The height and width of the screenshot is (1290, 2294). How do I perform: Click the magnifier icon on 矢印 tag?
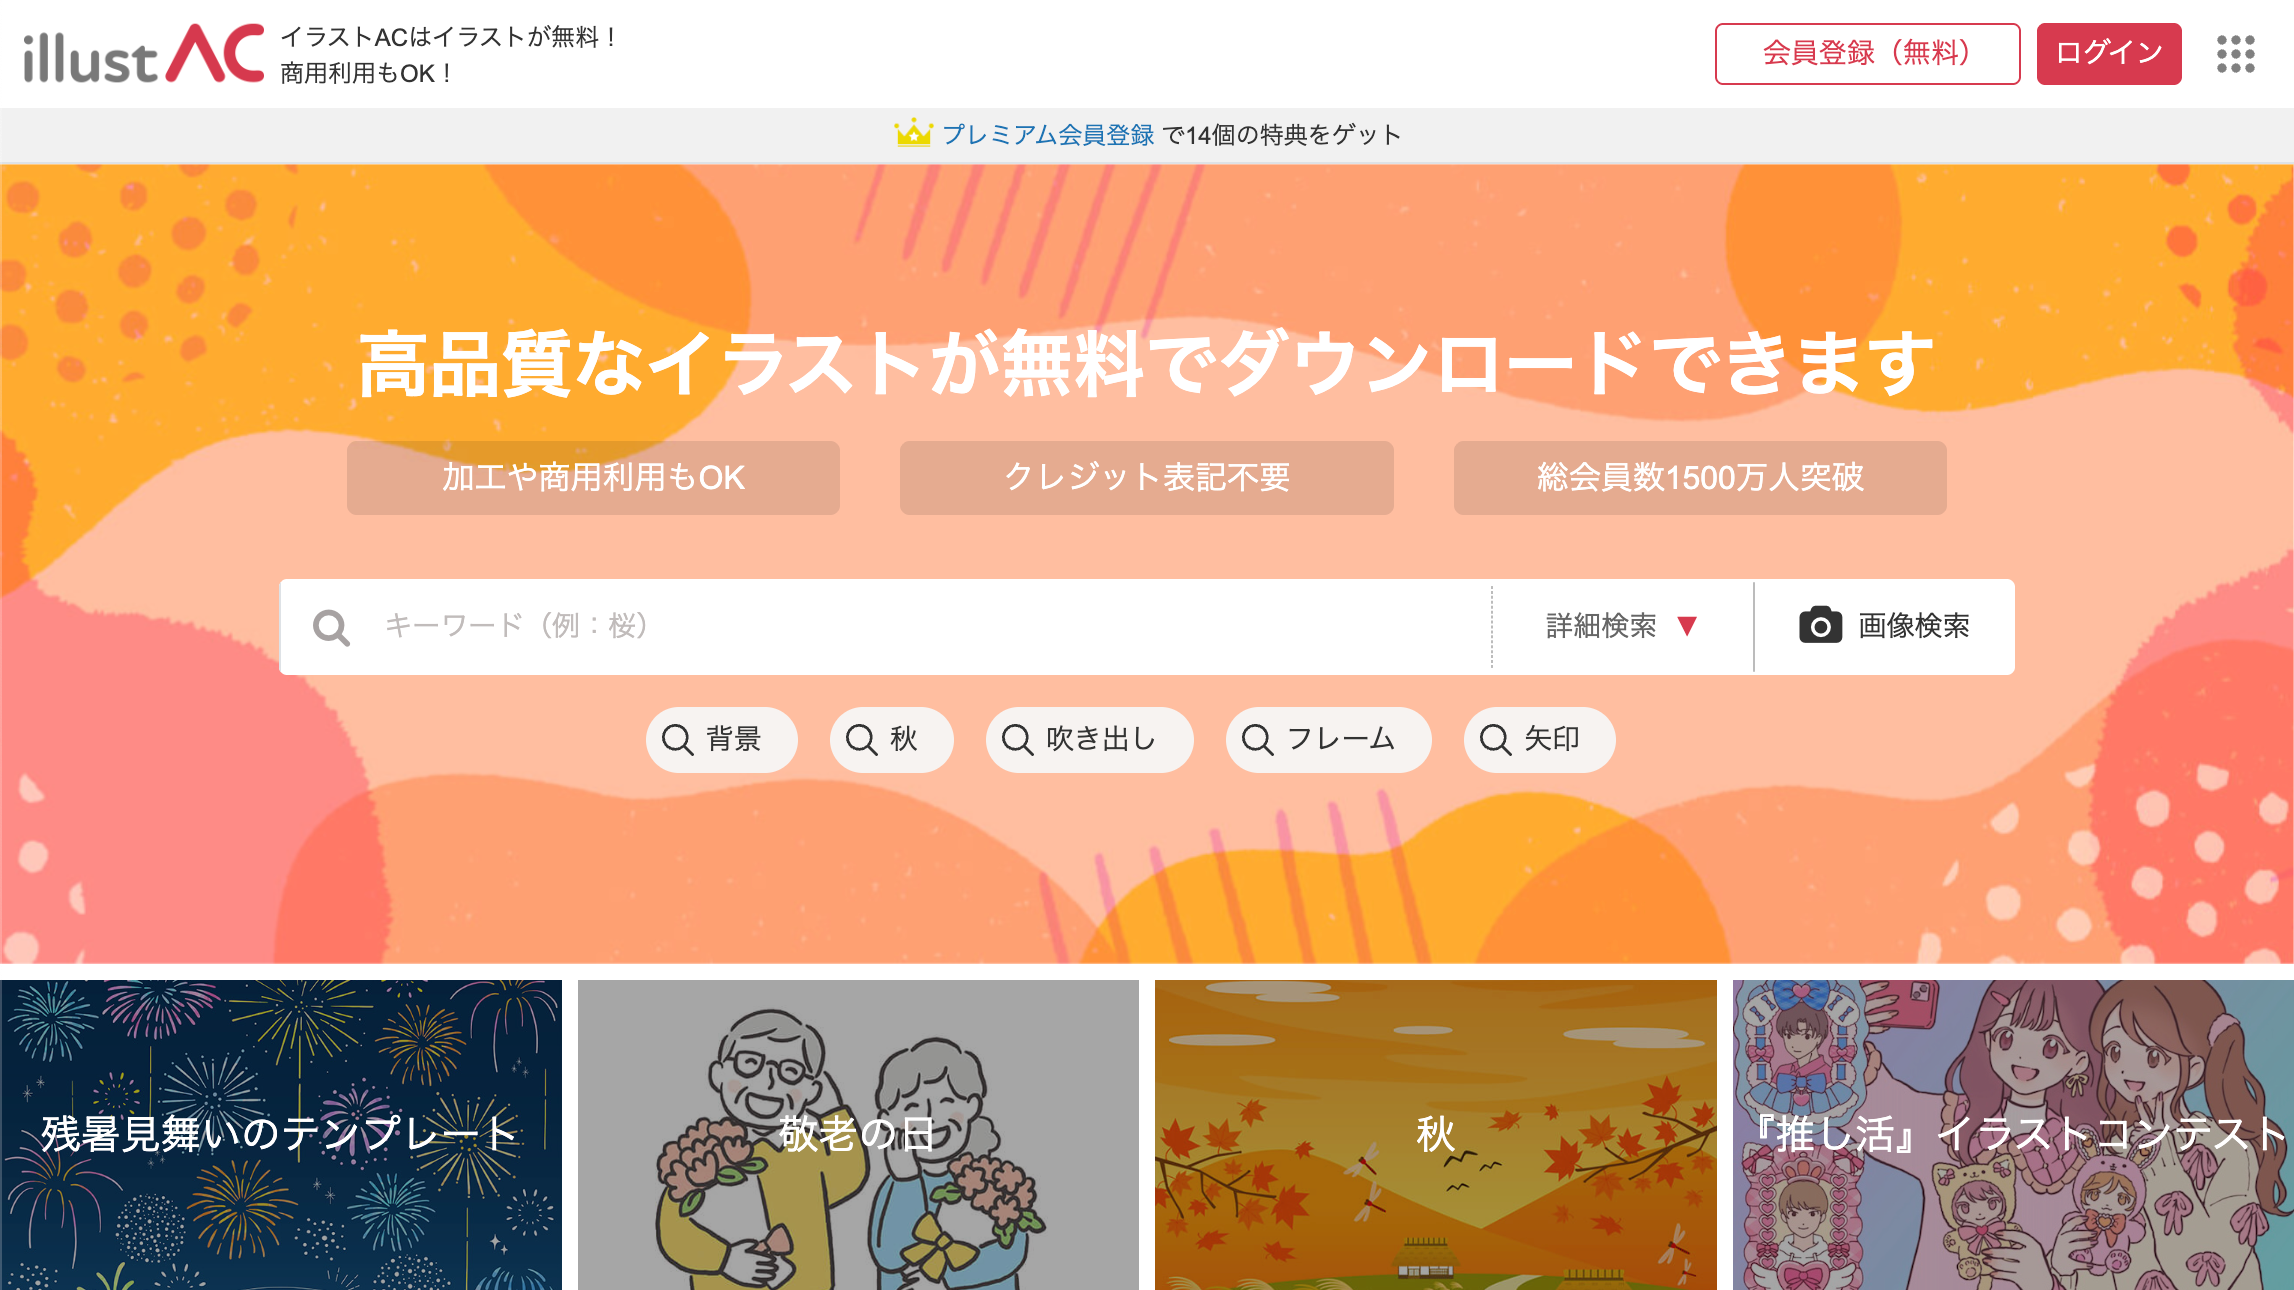pyautogui.click(x=1495, y=740)
